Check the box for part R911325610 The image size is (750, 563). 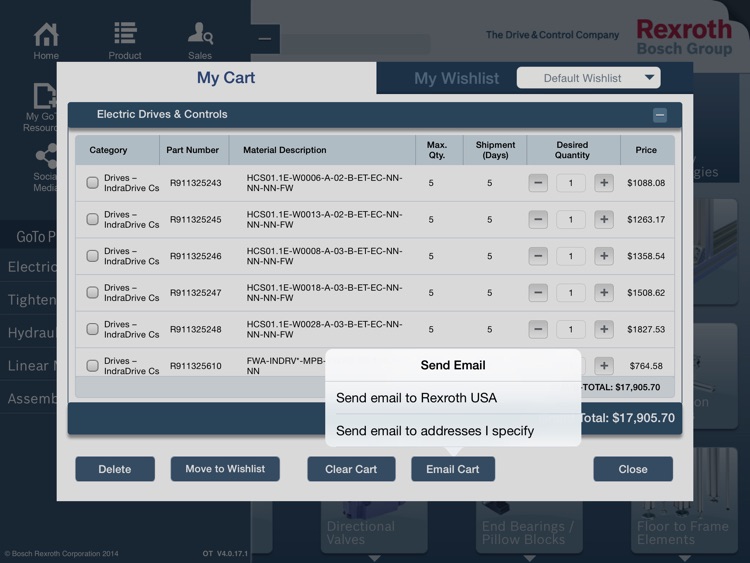pyautogui.click(x=92, y=366)
